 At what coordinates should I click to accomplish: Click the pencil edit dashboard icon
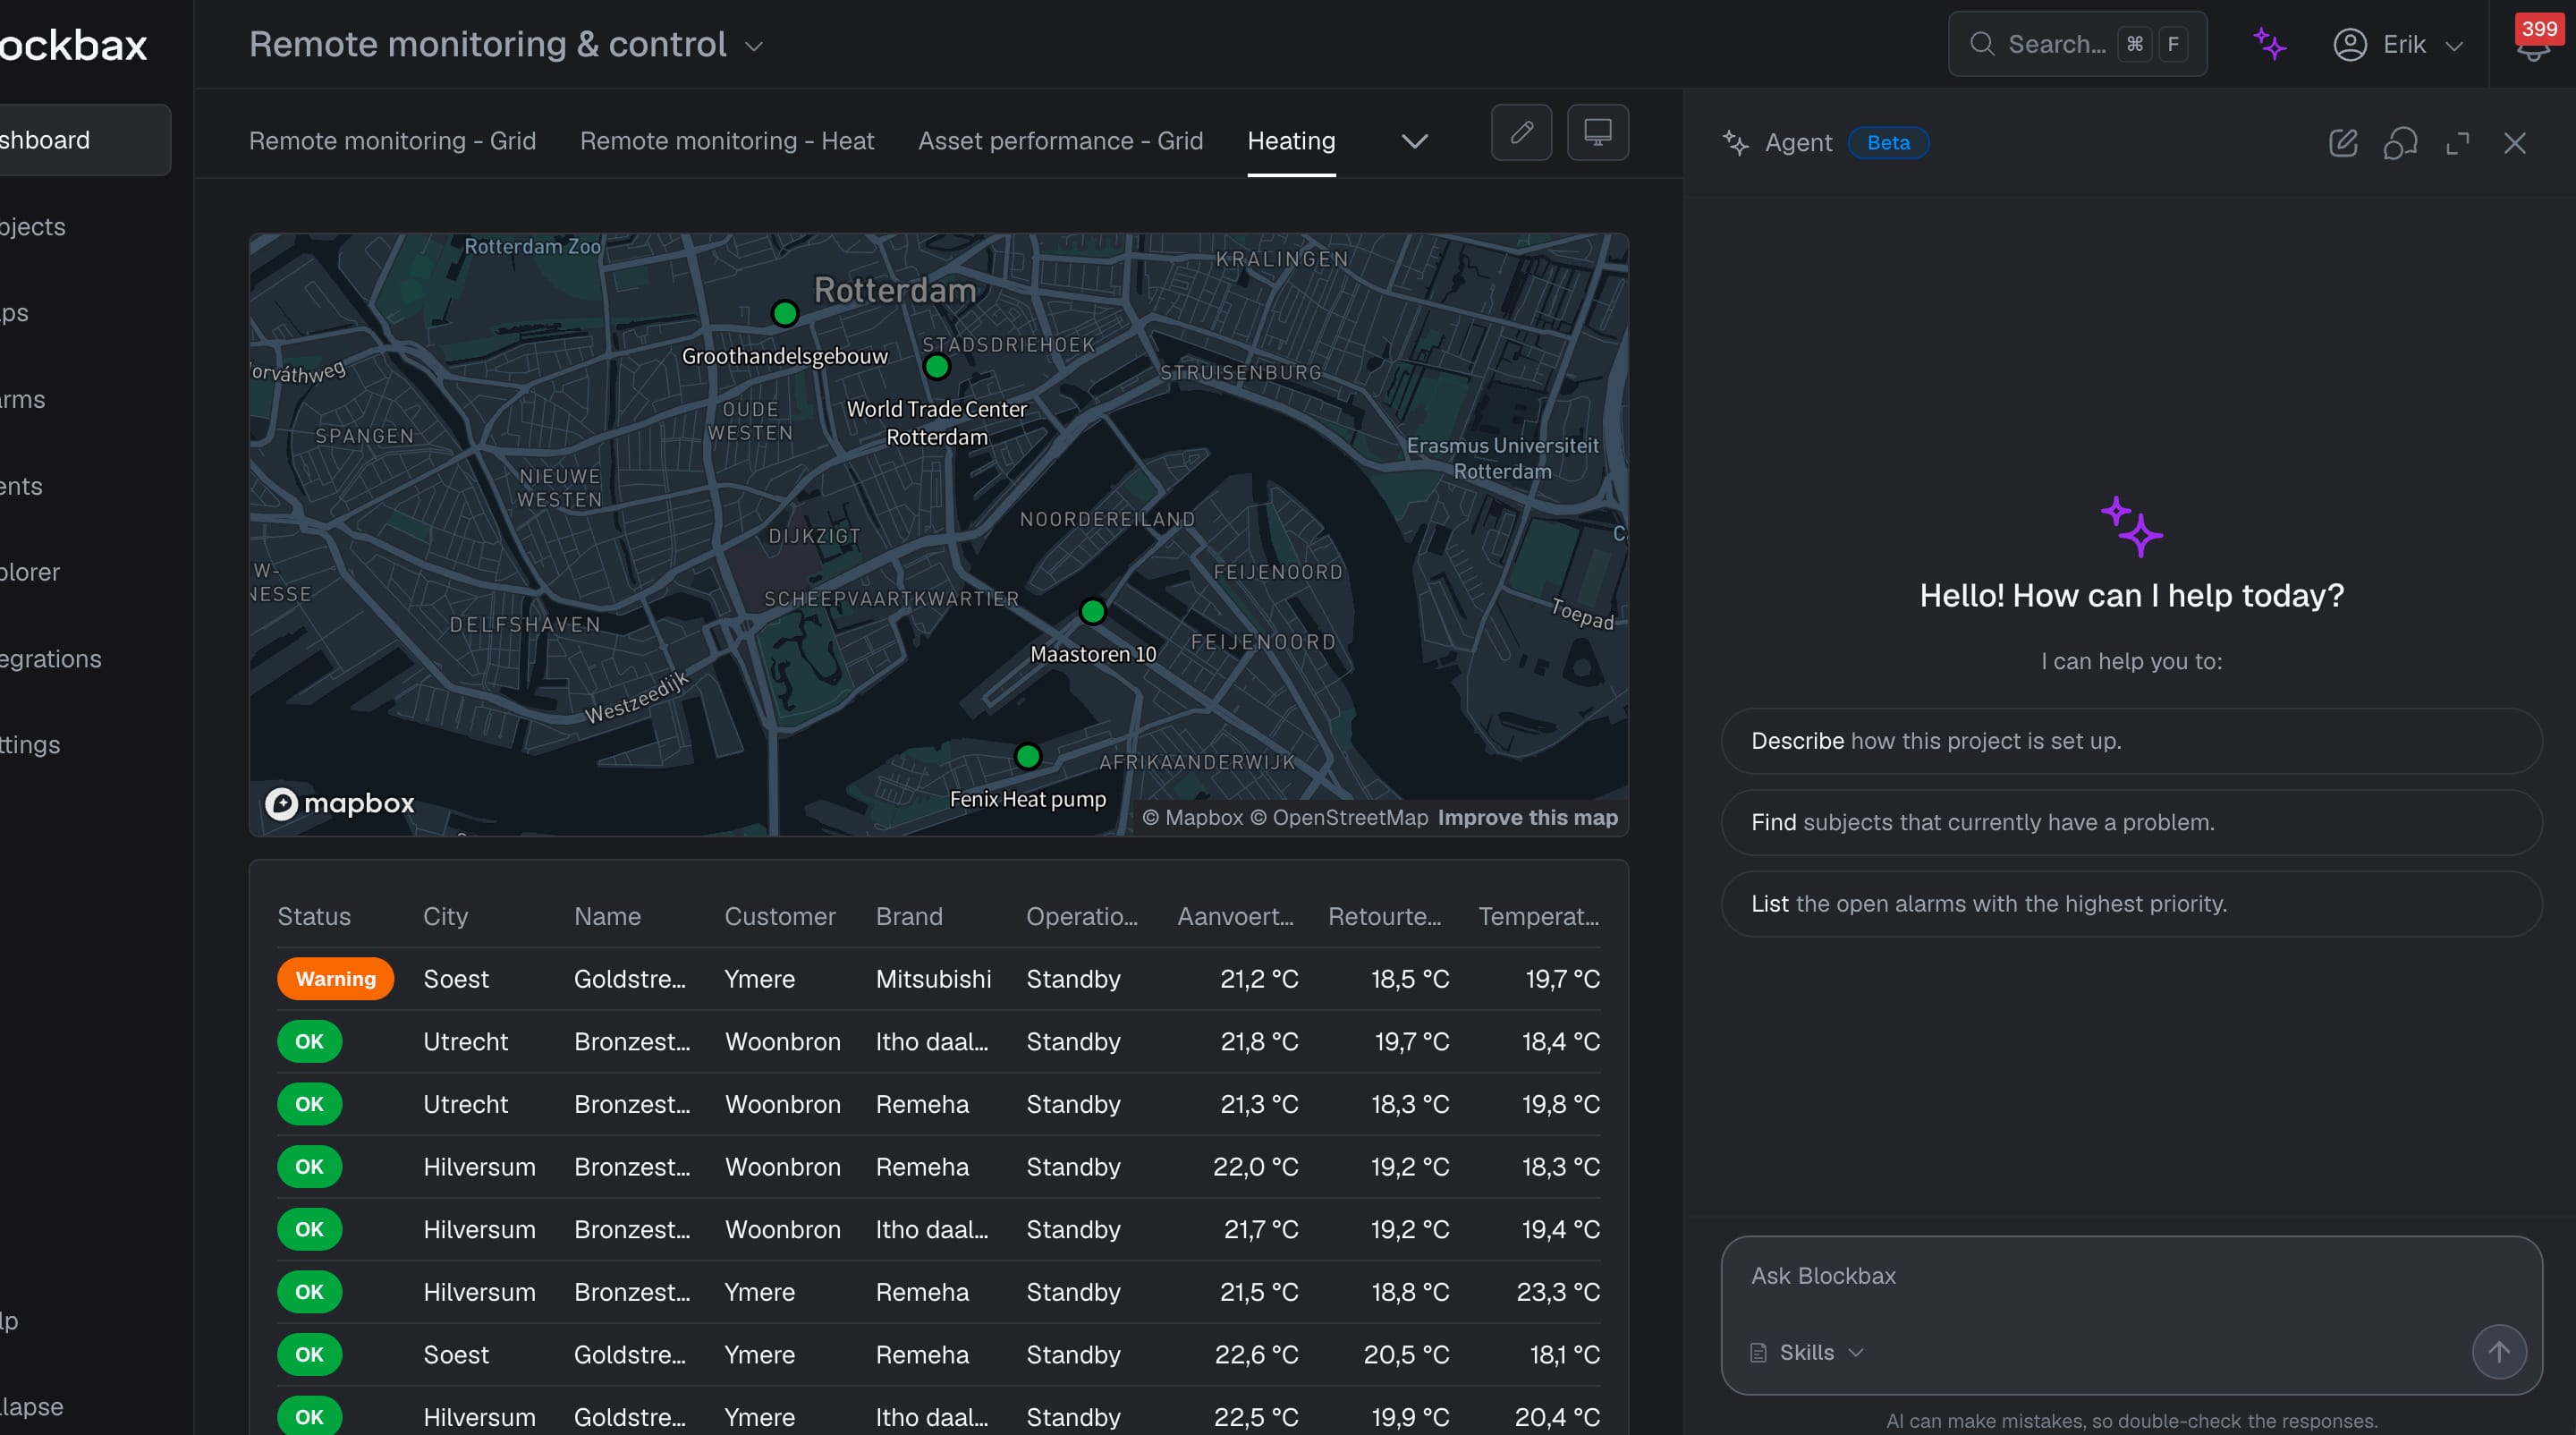pyautogui.click(x=1521, y=132)
